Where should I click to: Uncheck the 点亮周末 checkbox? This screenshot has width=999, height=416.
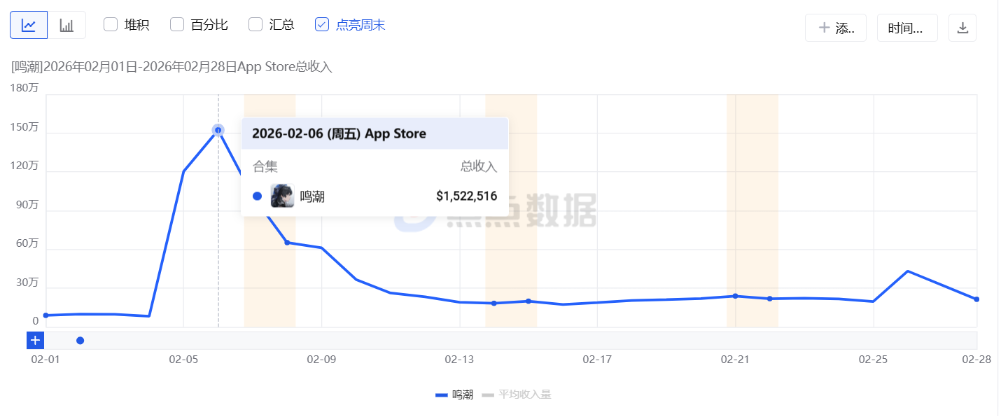tap(322, 25)
